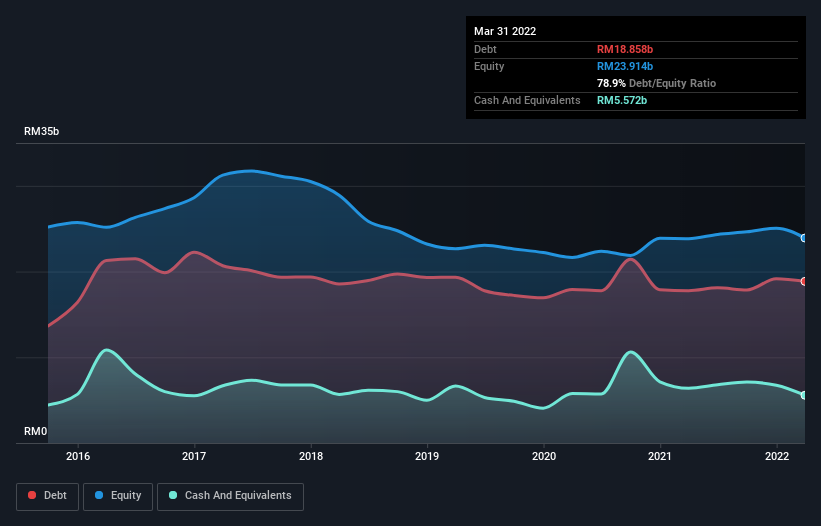The height and width of the screenshot is (526, 821).
Task: Click the 2019 x-axis label
Action: pos(427,456)
